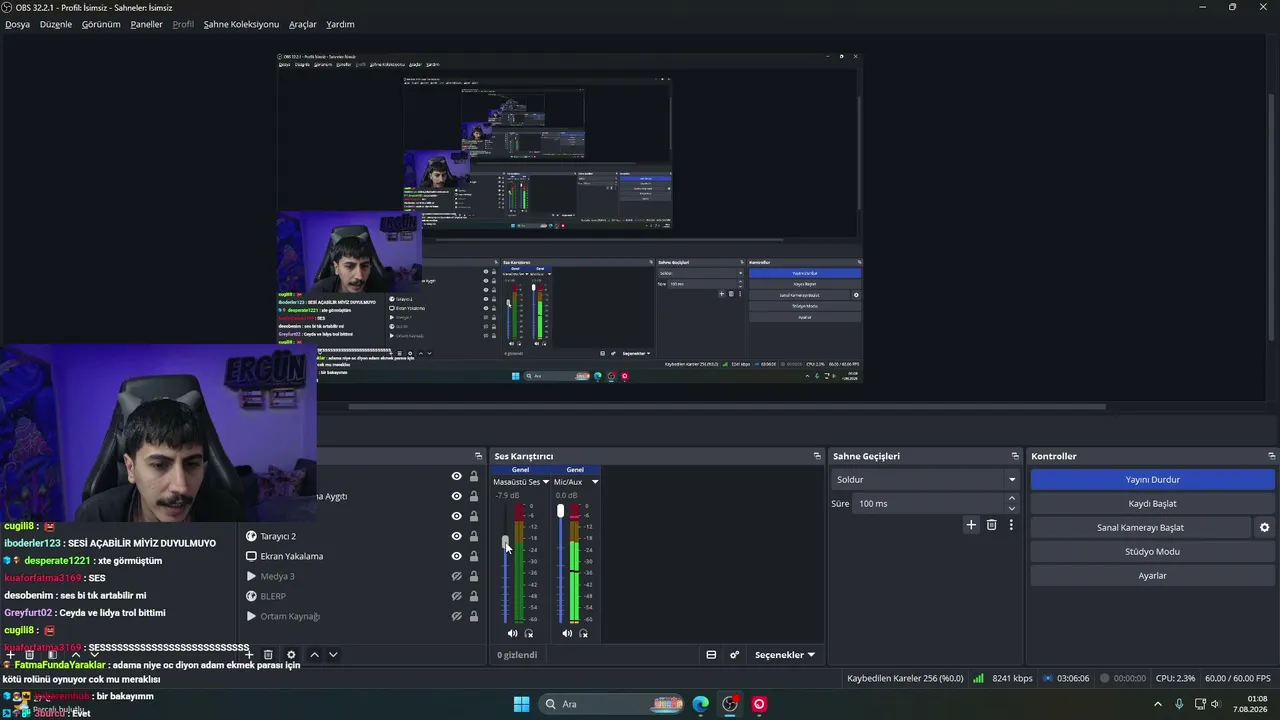Move selected source up

(x=314, y=655)
